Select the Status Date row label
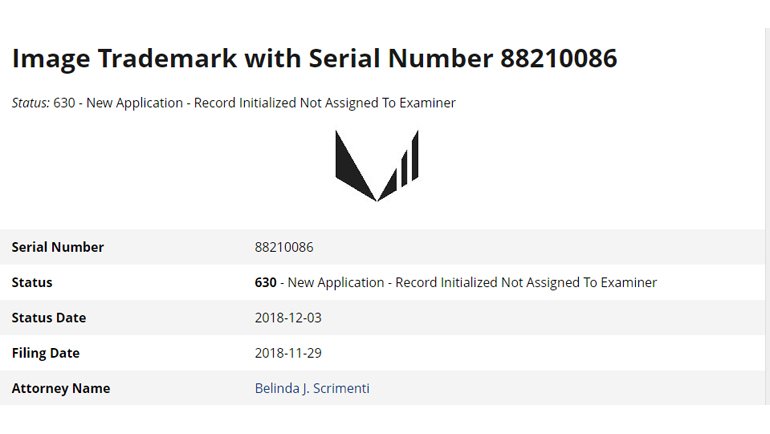Viewport: 770px width, 434px height. point(49,318)
